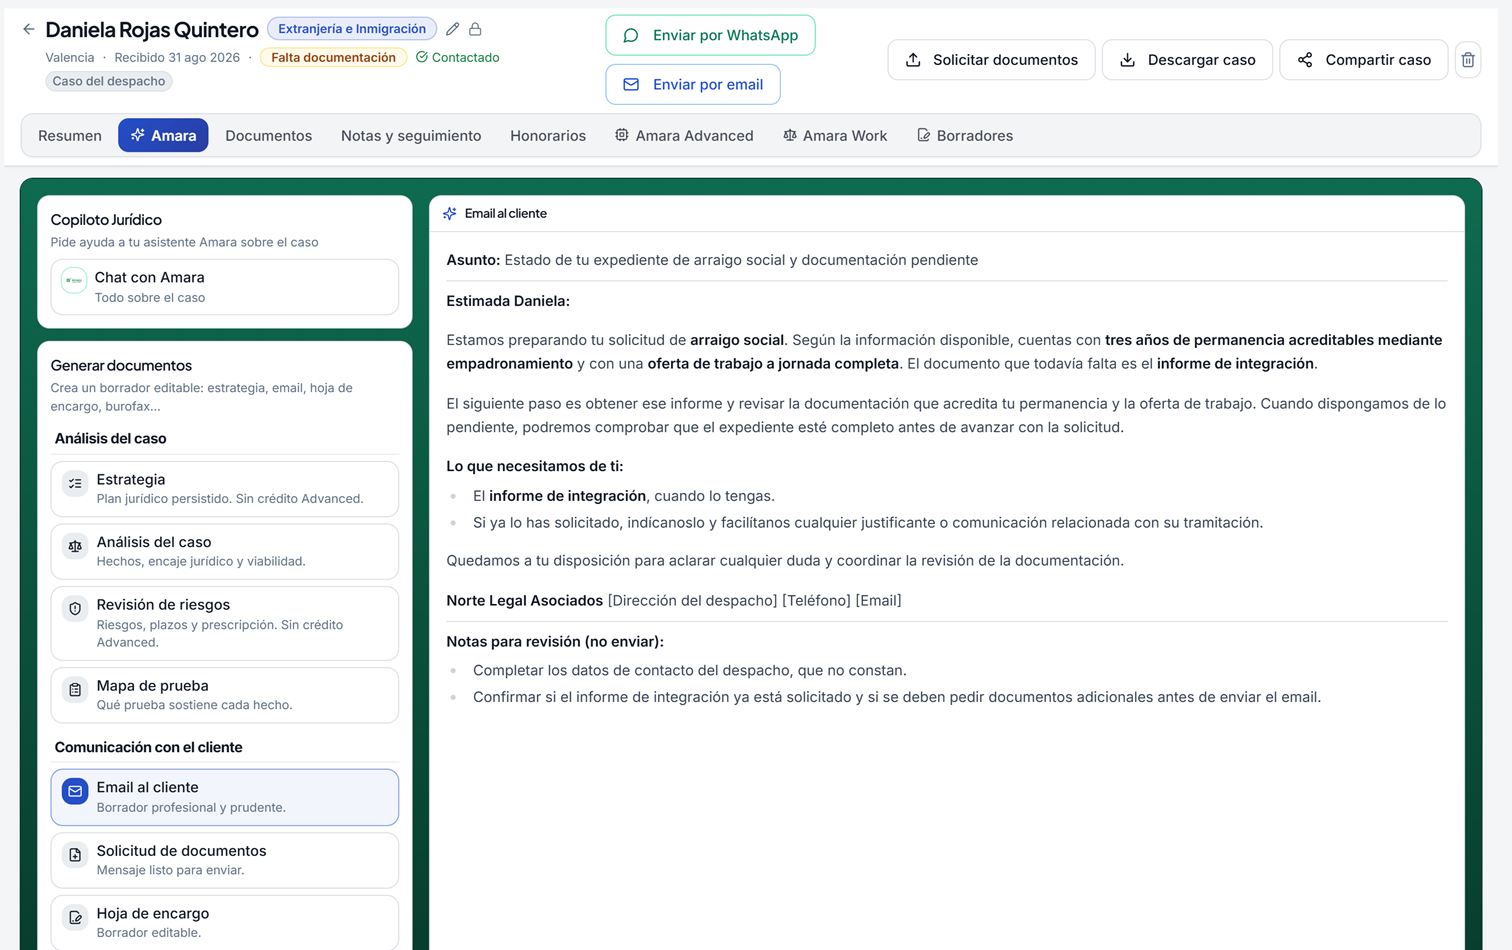Click the Caso del despacho label
The height and width of the screenshot is (950, 1512).
point(109,81)
